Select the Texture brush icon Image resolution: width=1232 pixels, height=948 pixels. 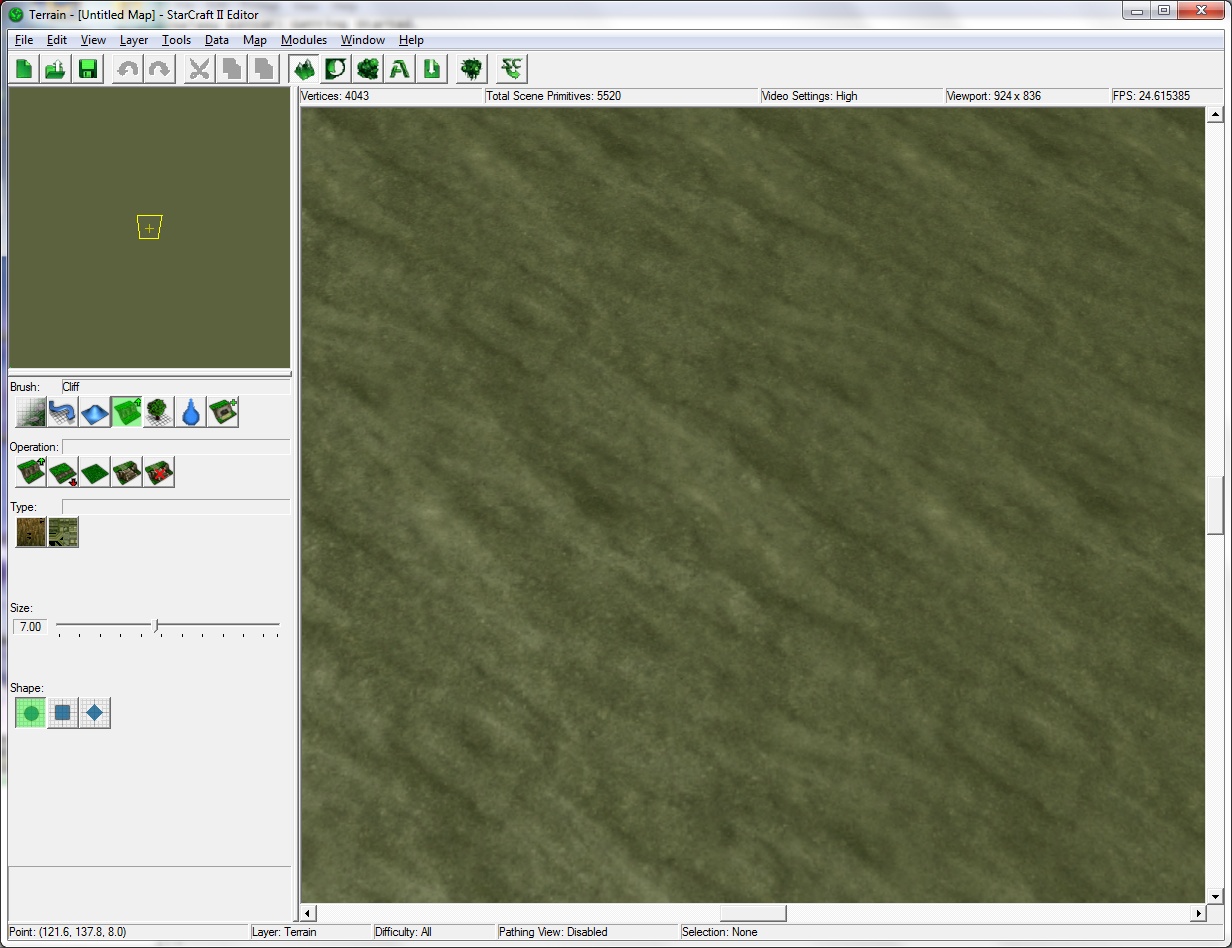(x=31, y=412)
